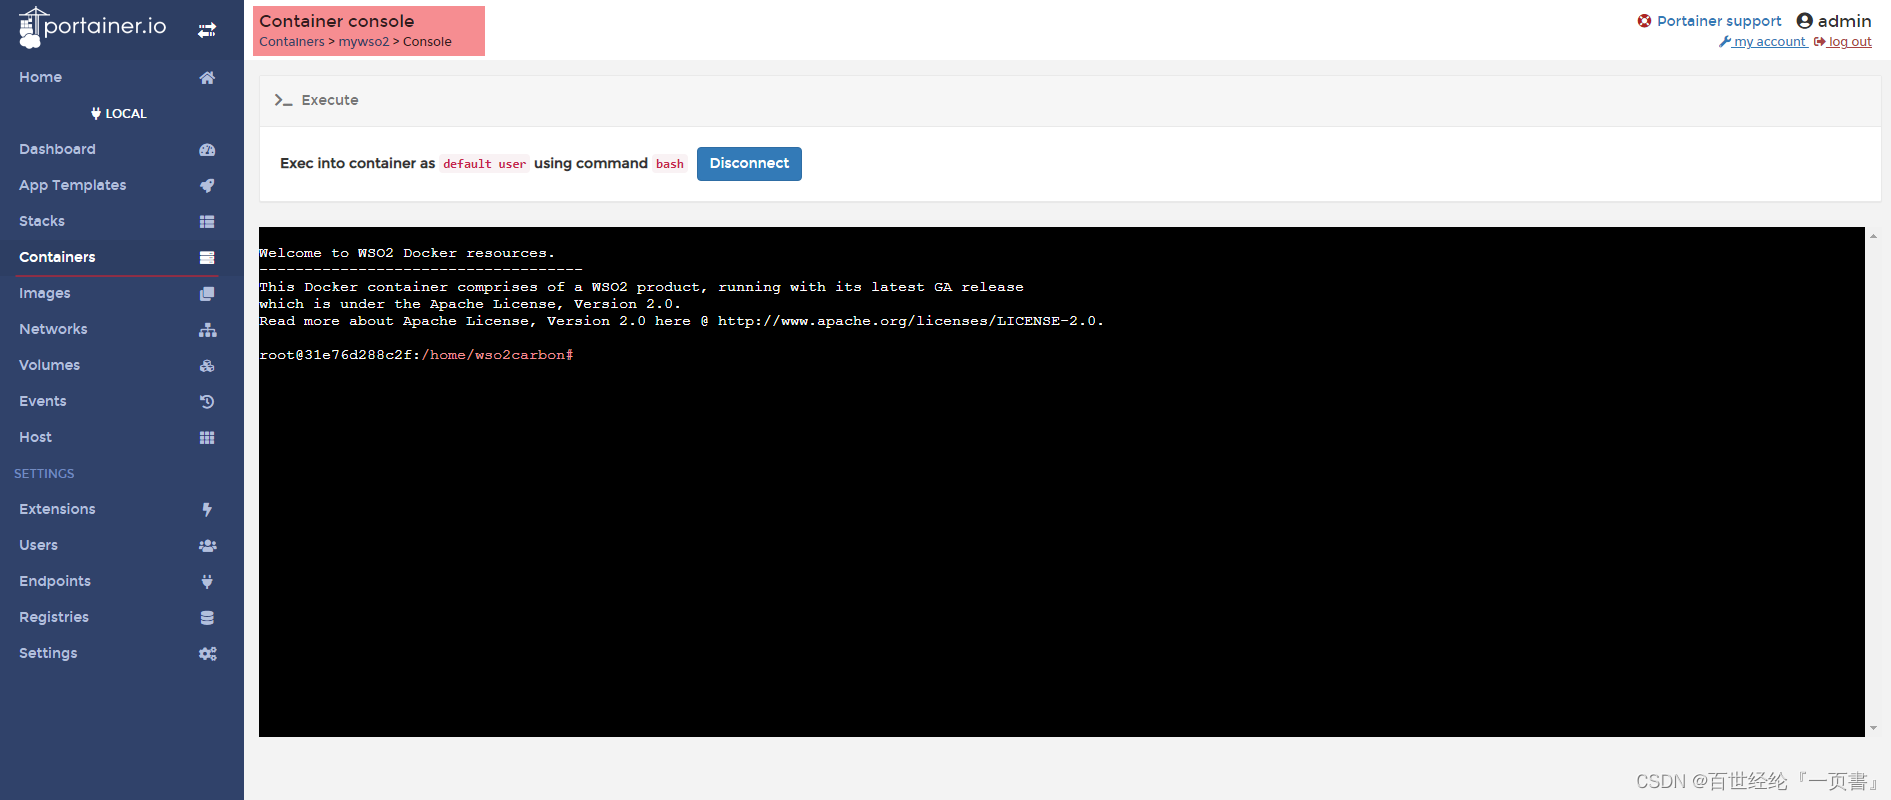Open the my account link
Screen dimensions: 1891x800
click(1762, 42)
